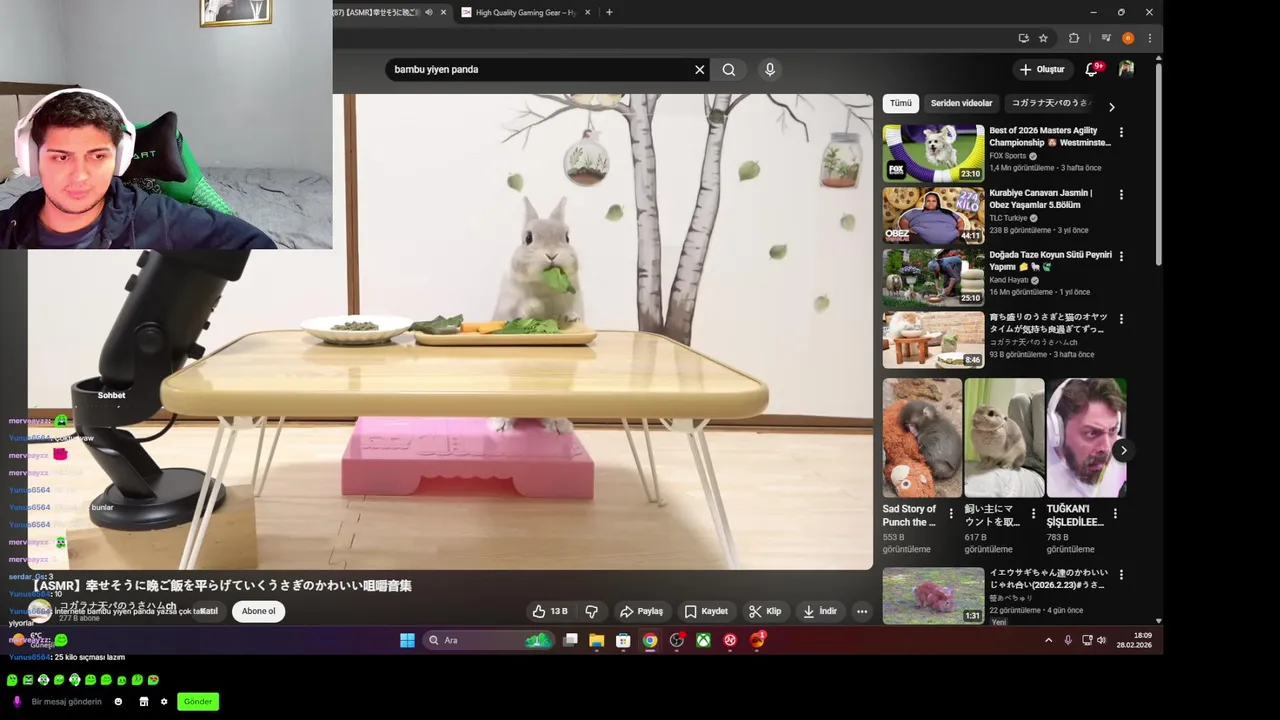Open more actions for the video

(862, 611)
